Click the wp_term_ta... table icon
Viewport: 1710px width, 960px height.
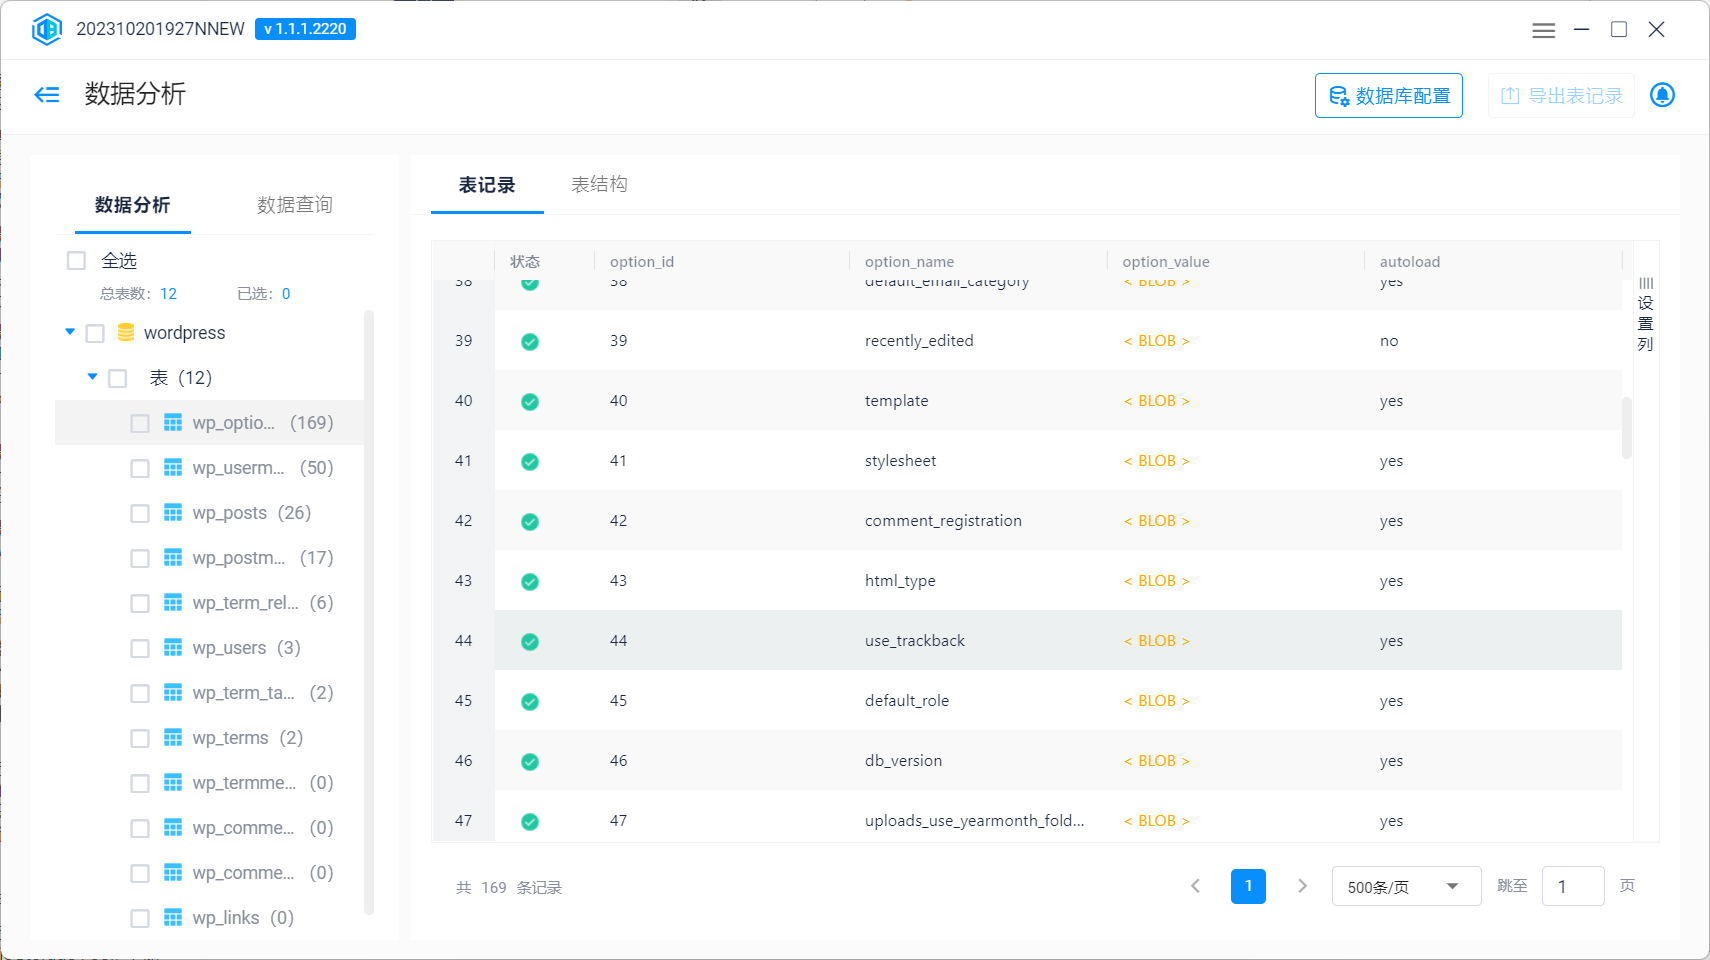(x=173, y=693)
